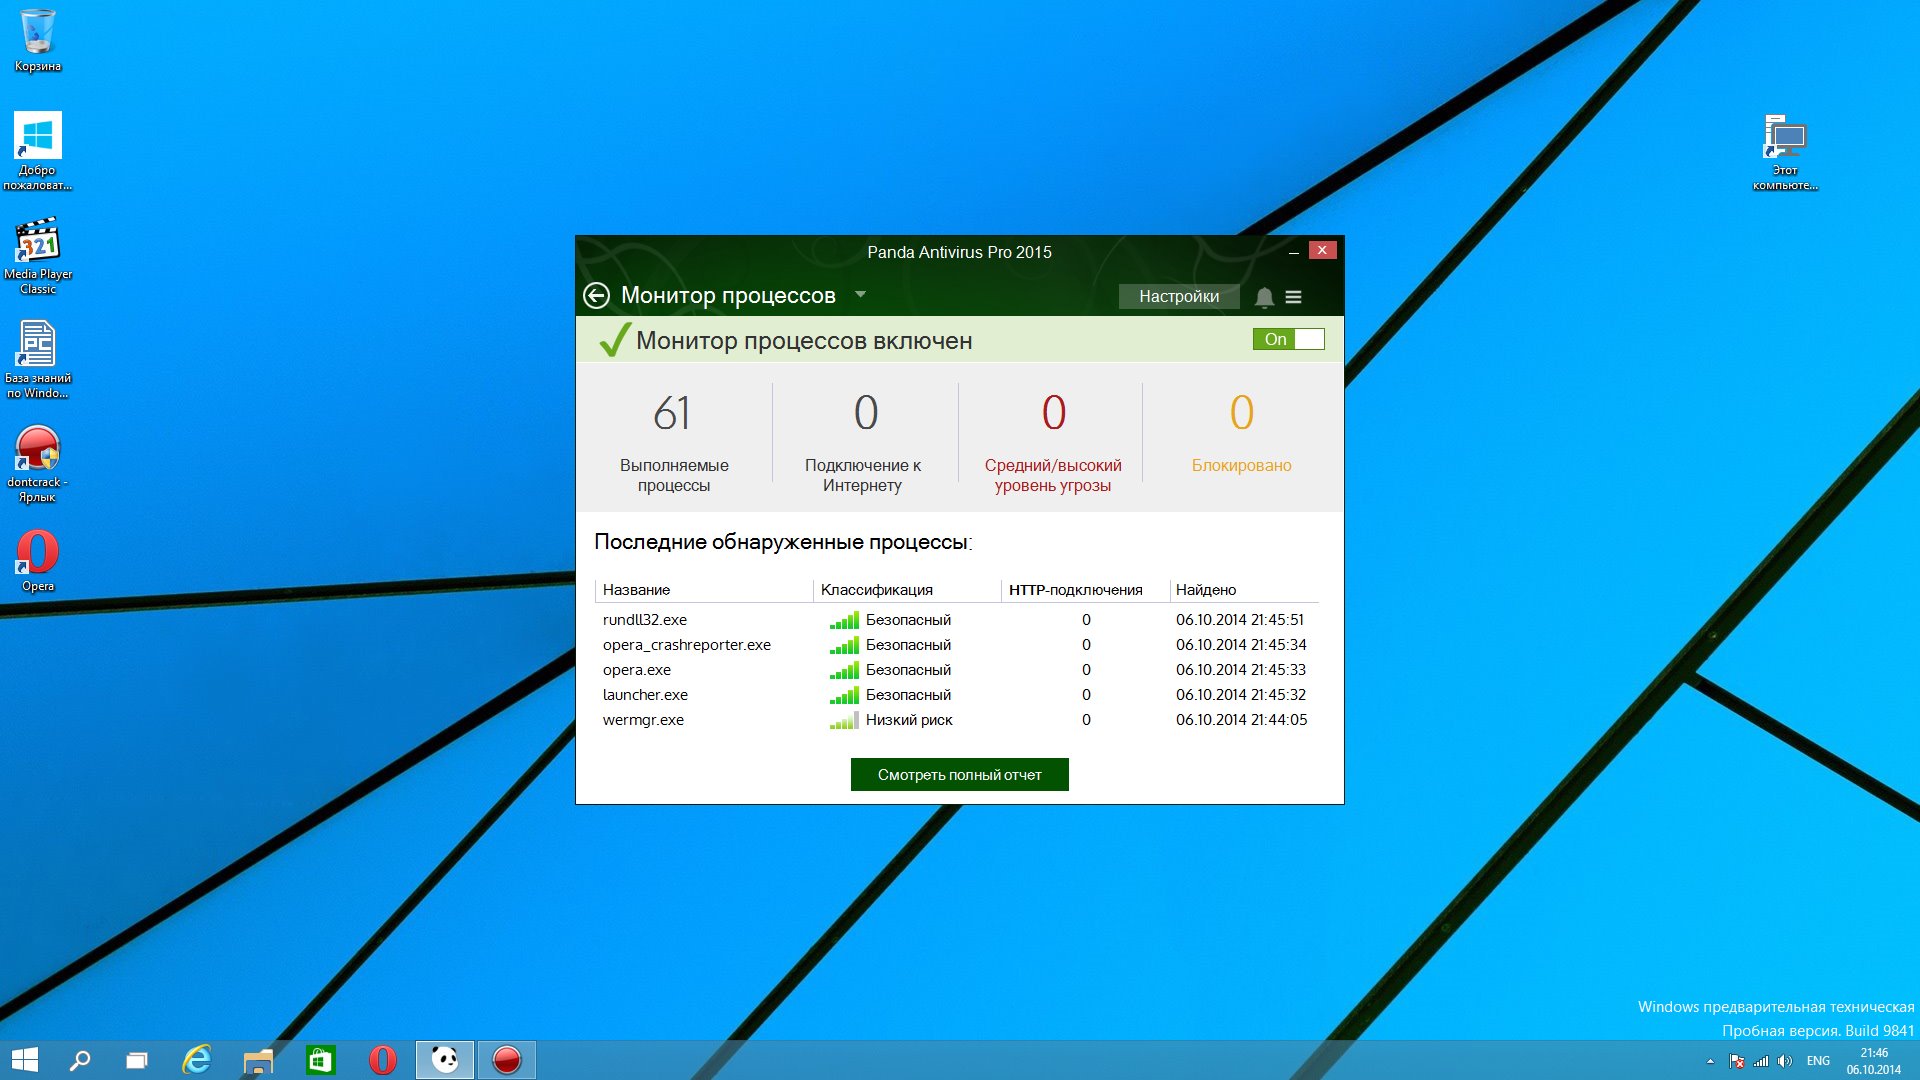Click the red record taskbar icon
This screenshot has height=1080, width=1920.
(507, 1060)
